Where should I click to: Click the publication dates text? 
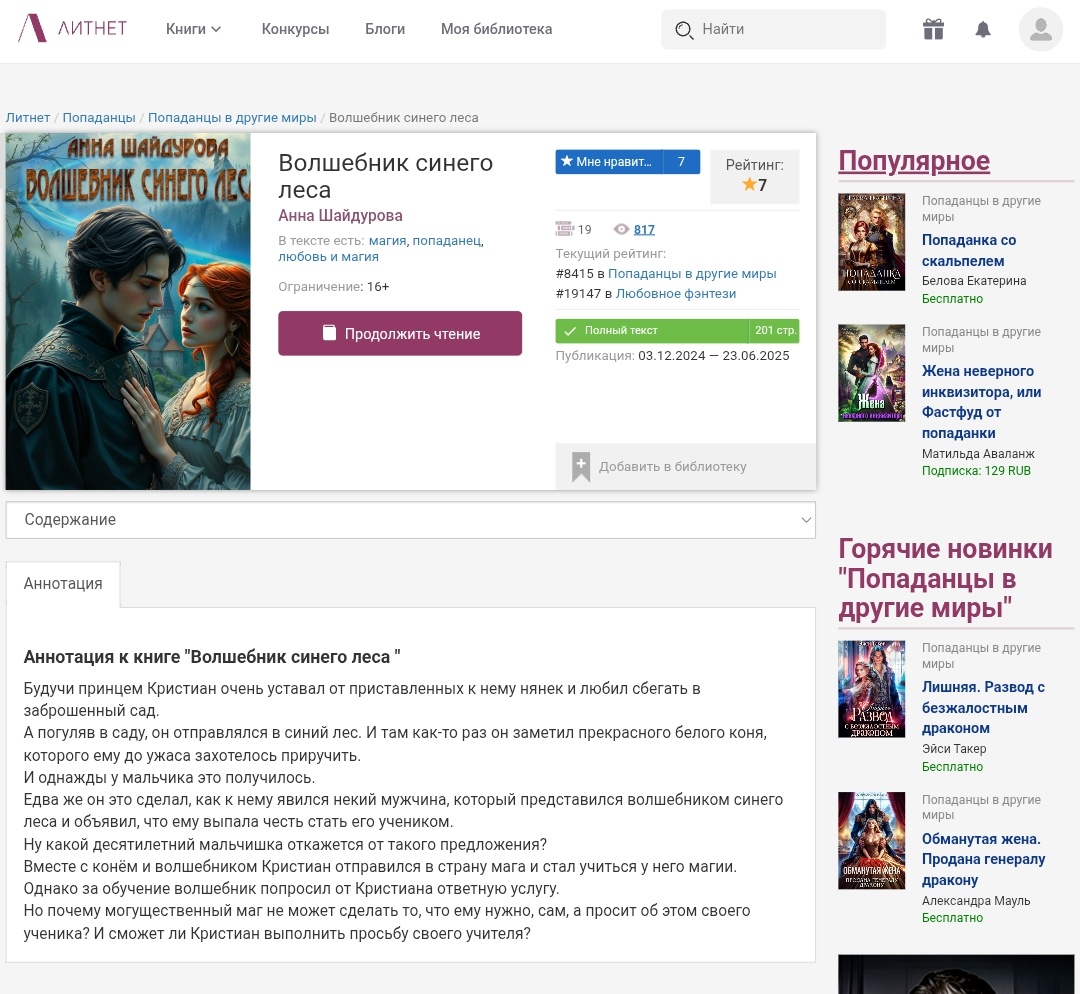(x=672, y=356)
